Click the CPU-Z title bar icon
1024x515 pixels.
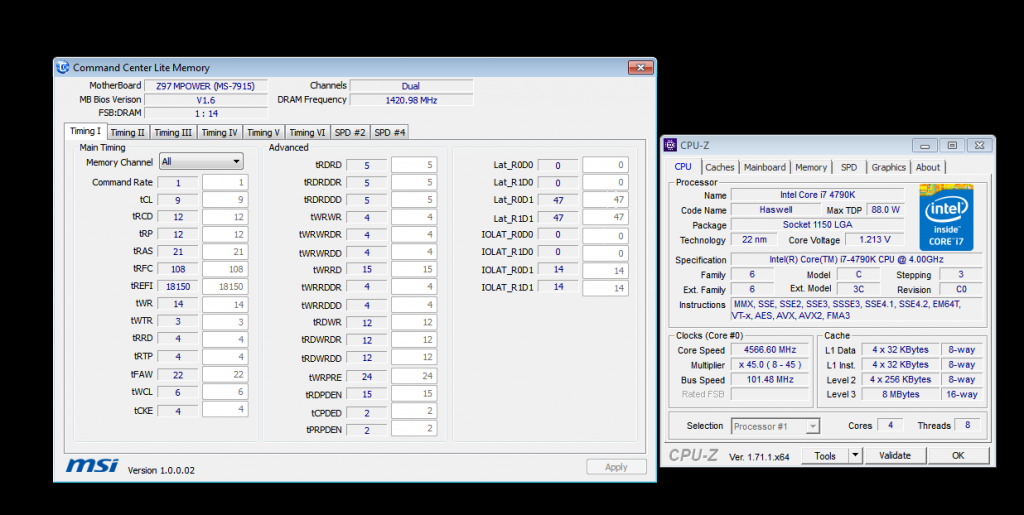coord(670,145)
